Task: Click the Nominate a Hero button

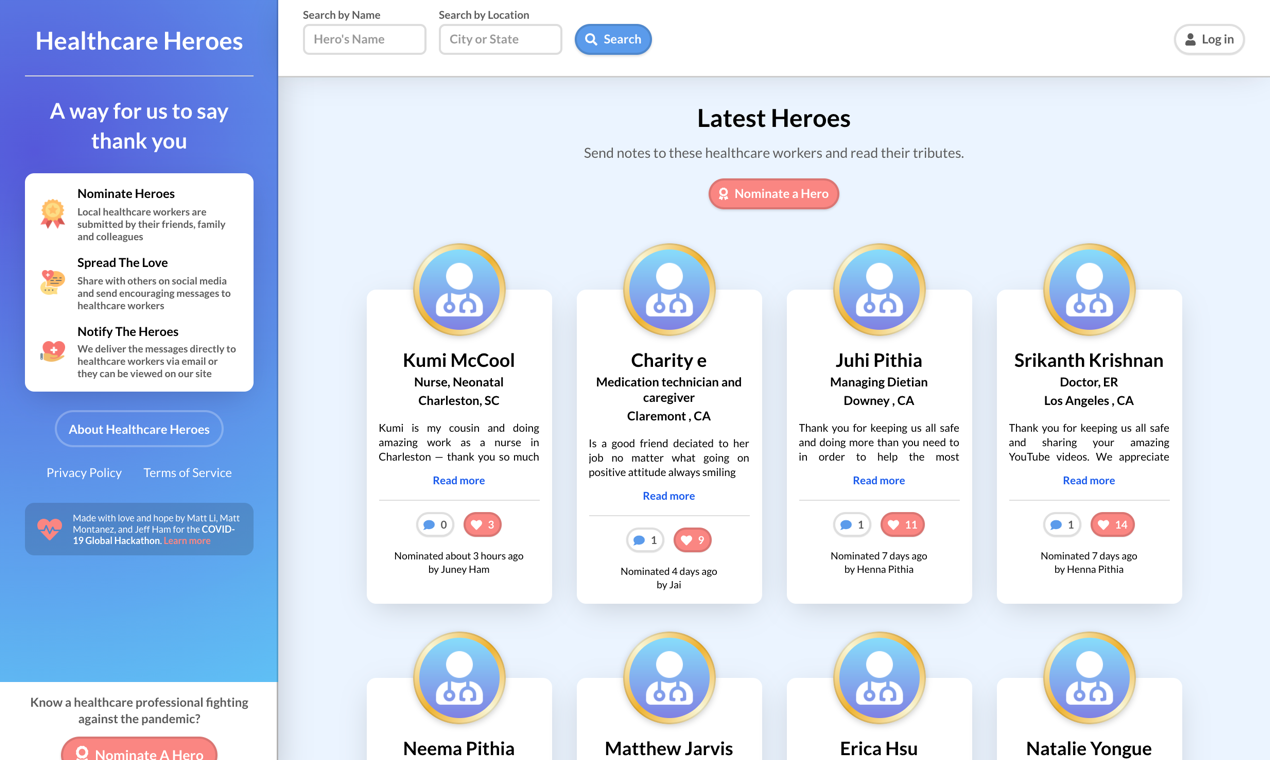Action: tap(773, 193)
